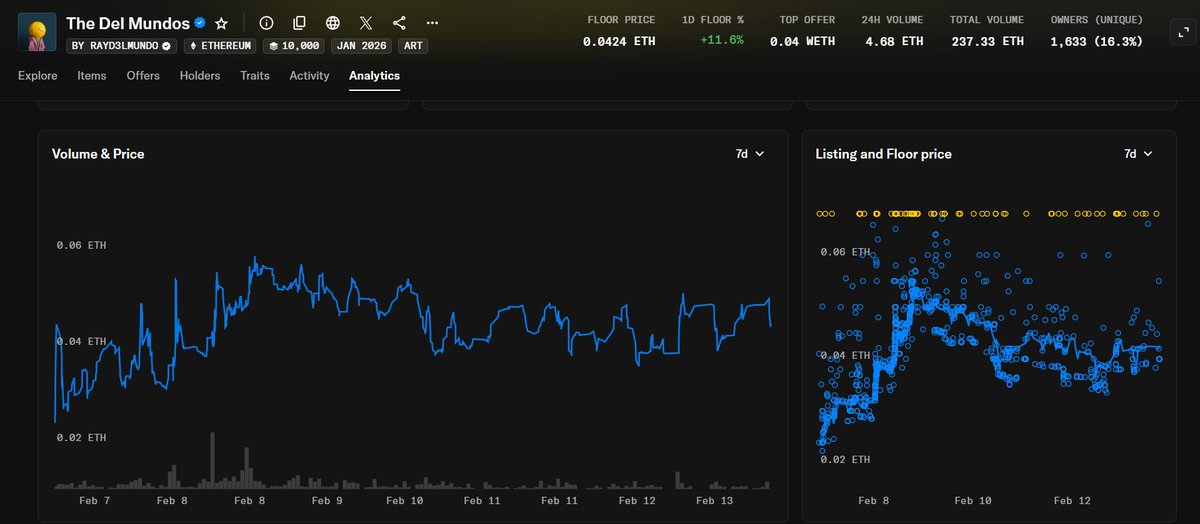Open the X social link icon

pos(366,23)
